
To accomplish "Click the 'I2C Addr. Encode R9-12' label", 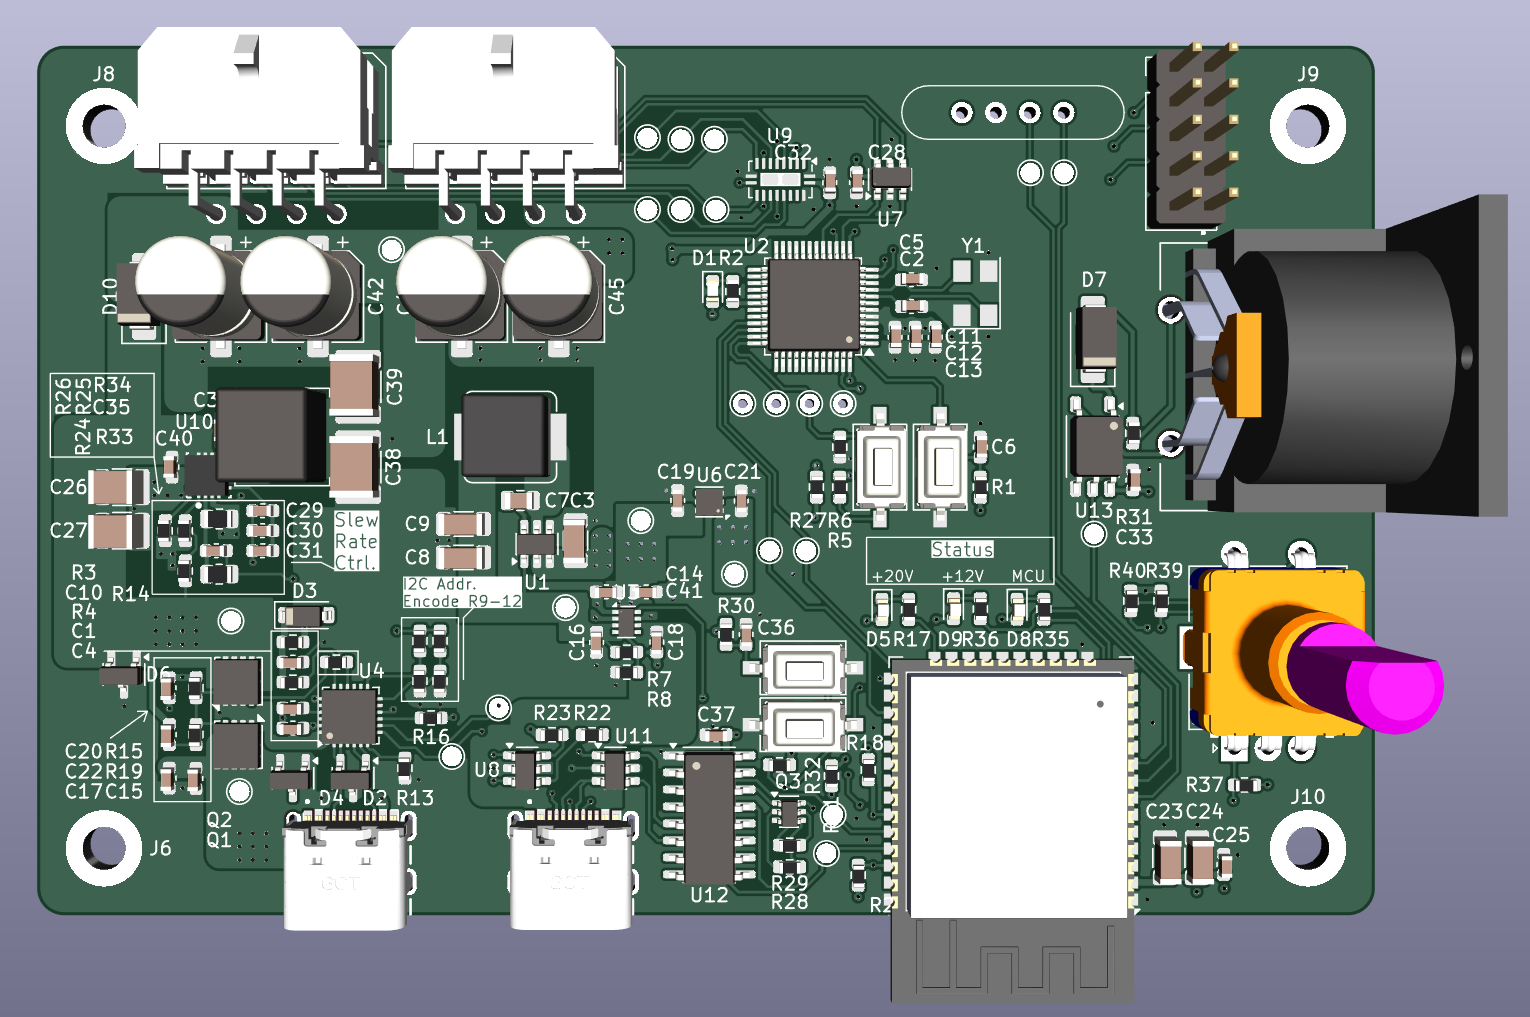I will [462, 592].
